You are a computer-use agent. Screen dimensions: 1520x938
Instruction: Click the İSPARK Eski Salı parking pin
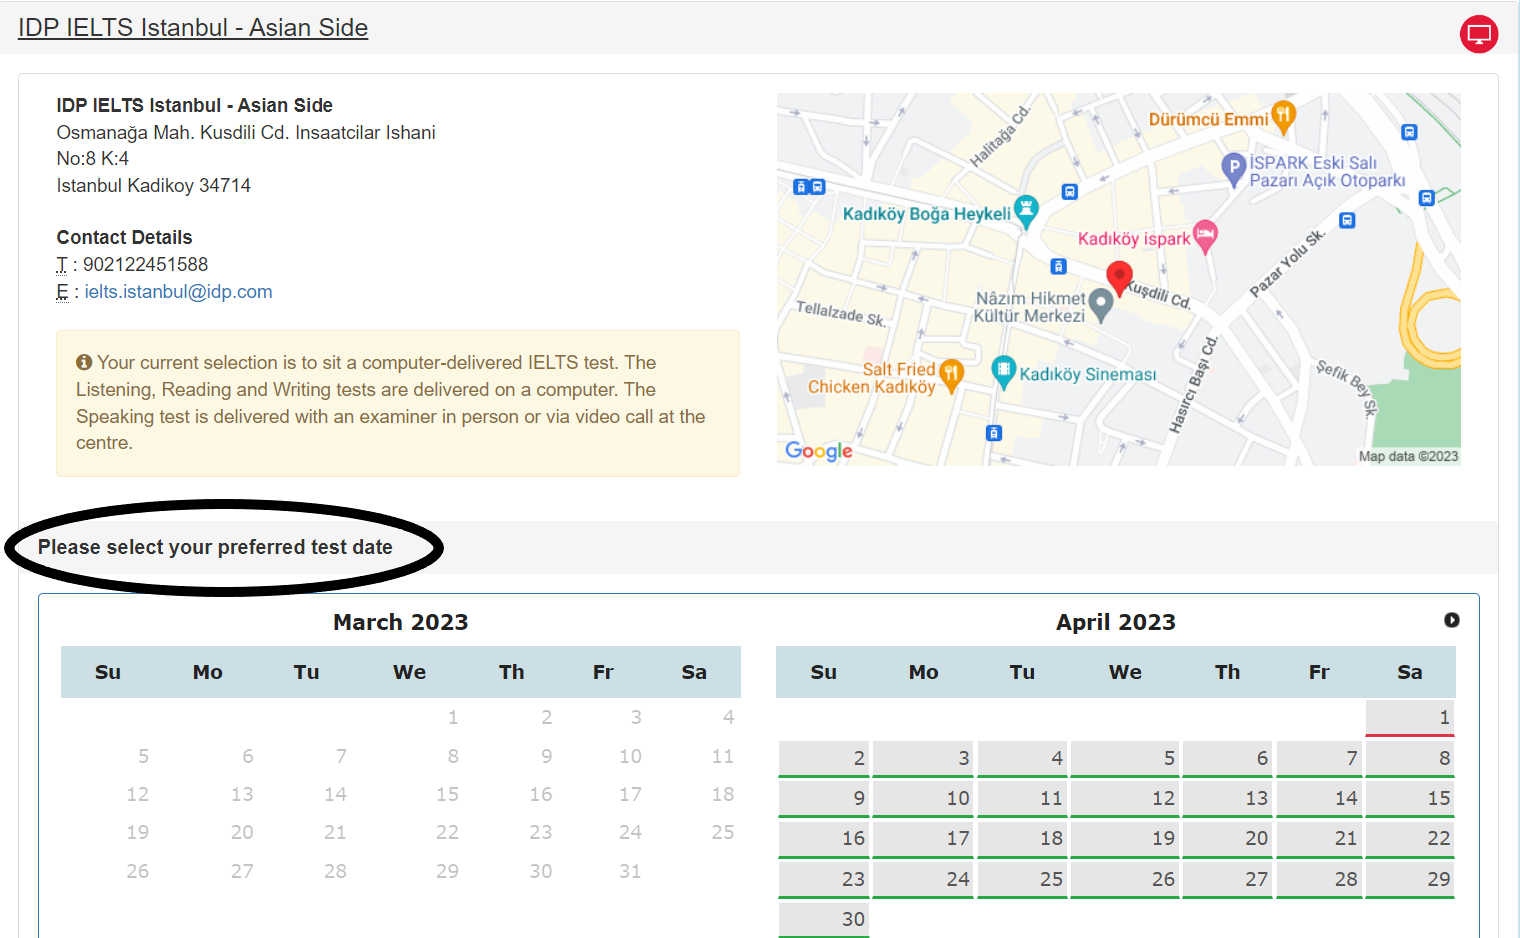1234,168
